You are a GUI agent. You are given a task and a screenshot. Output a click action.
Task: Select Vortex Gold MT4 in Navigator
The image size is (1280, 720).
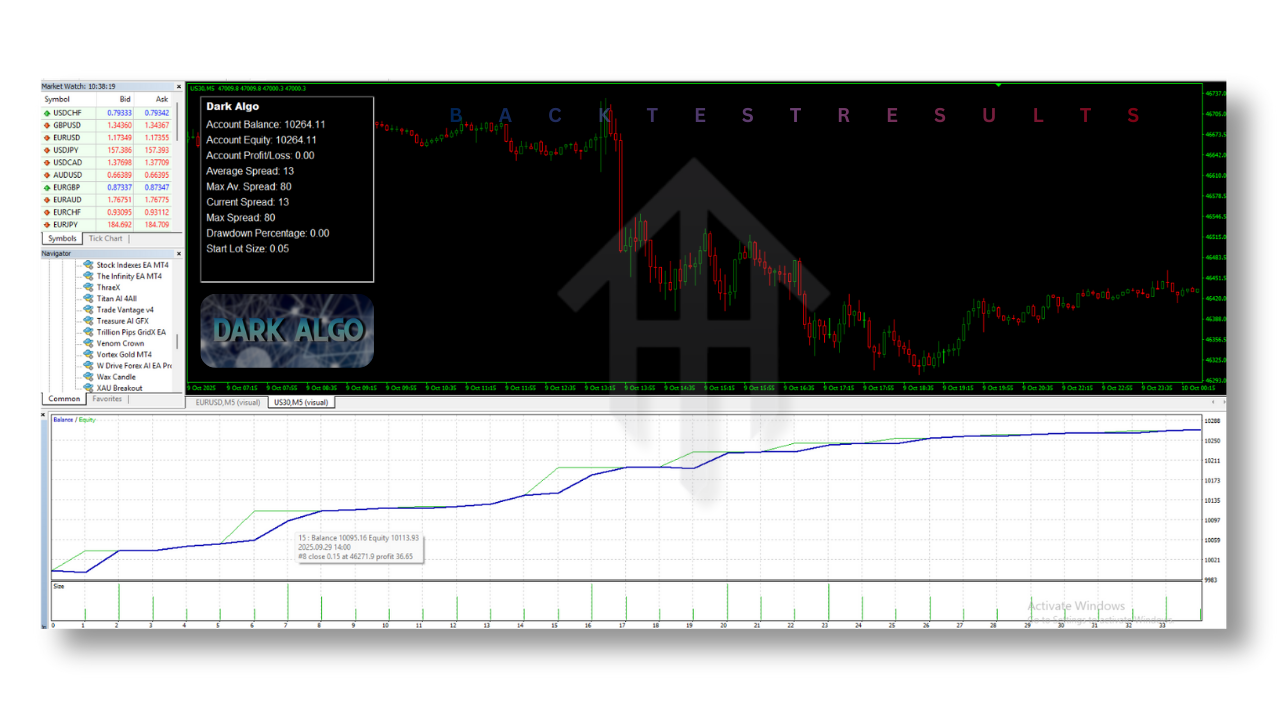[x=124, y=355]
